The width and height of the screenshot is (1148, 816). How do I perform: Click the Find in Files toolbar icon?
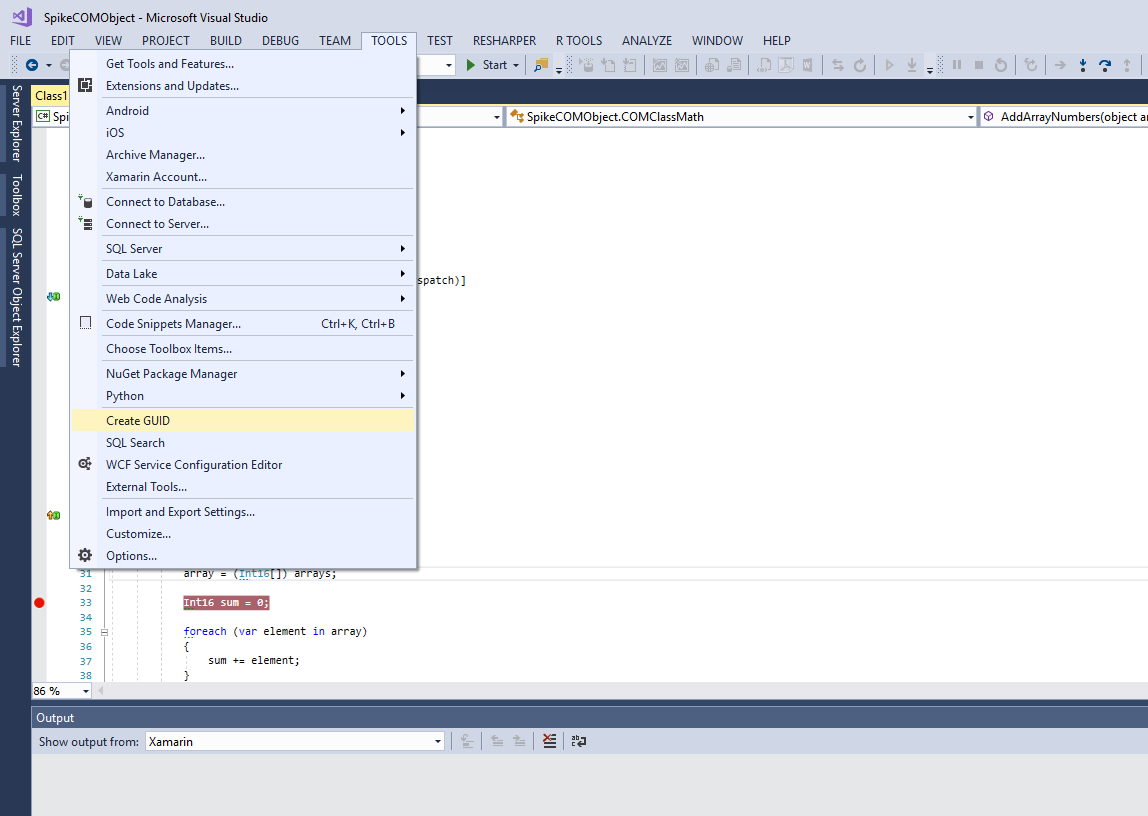point(541,65)
